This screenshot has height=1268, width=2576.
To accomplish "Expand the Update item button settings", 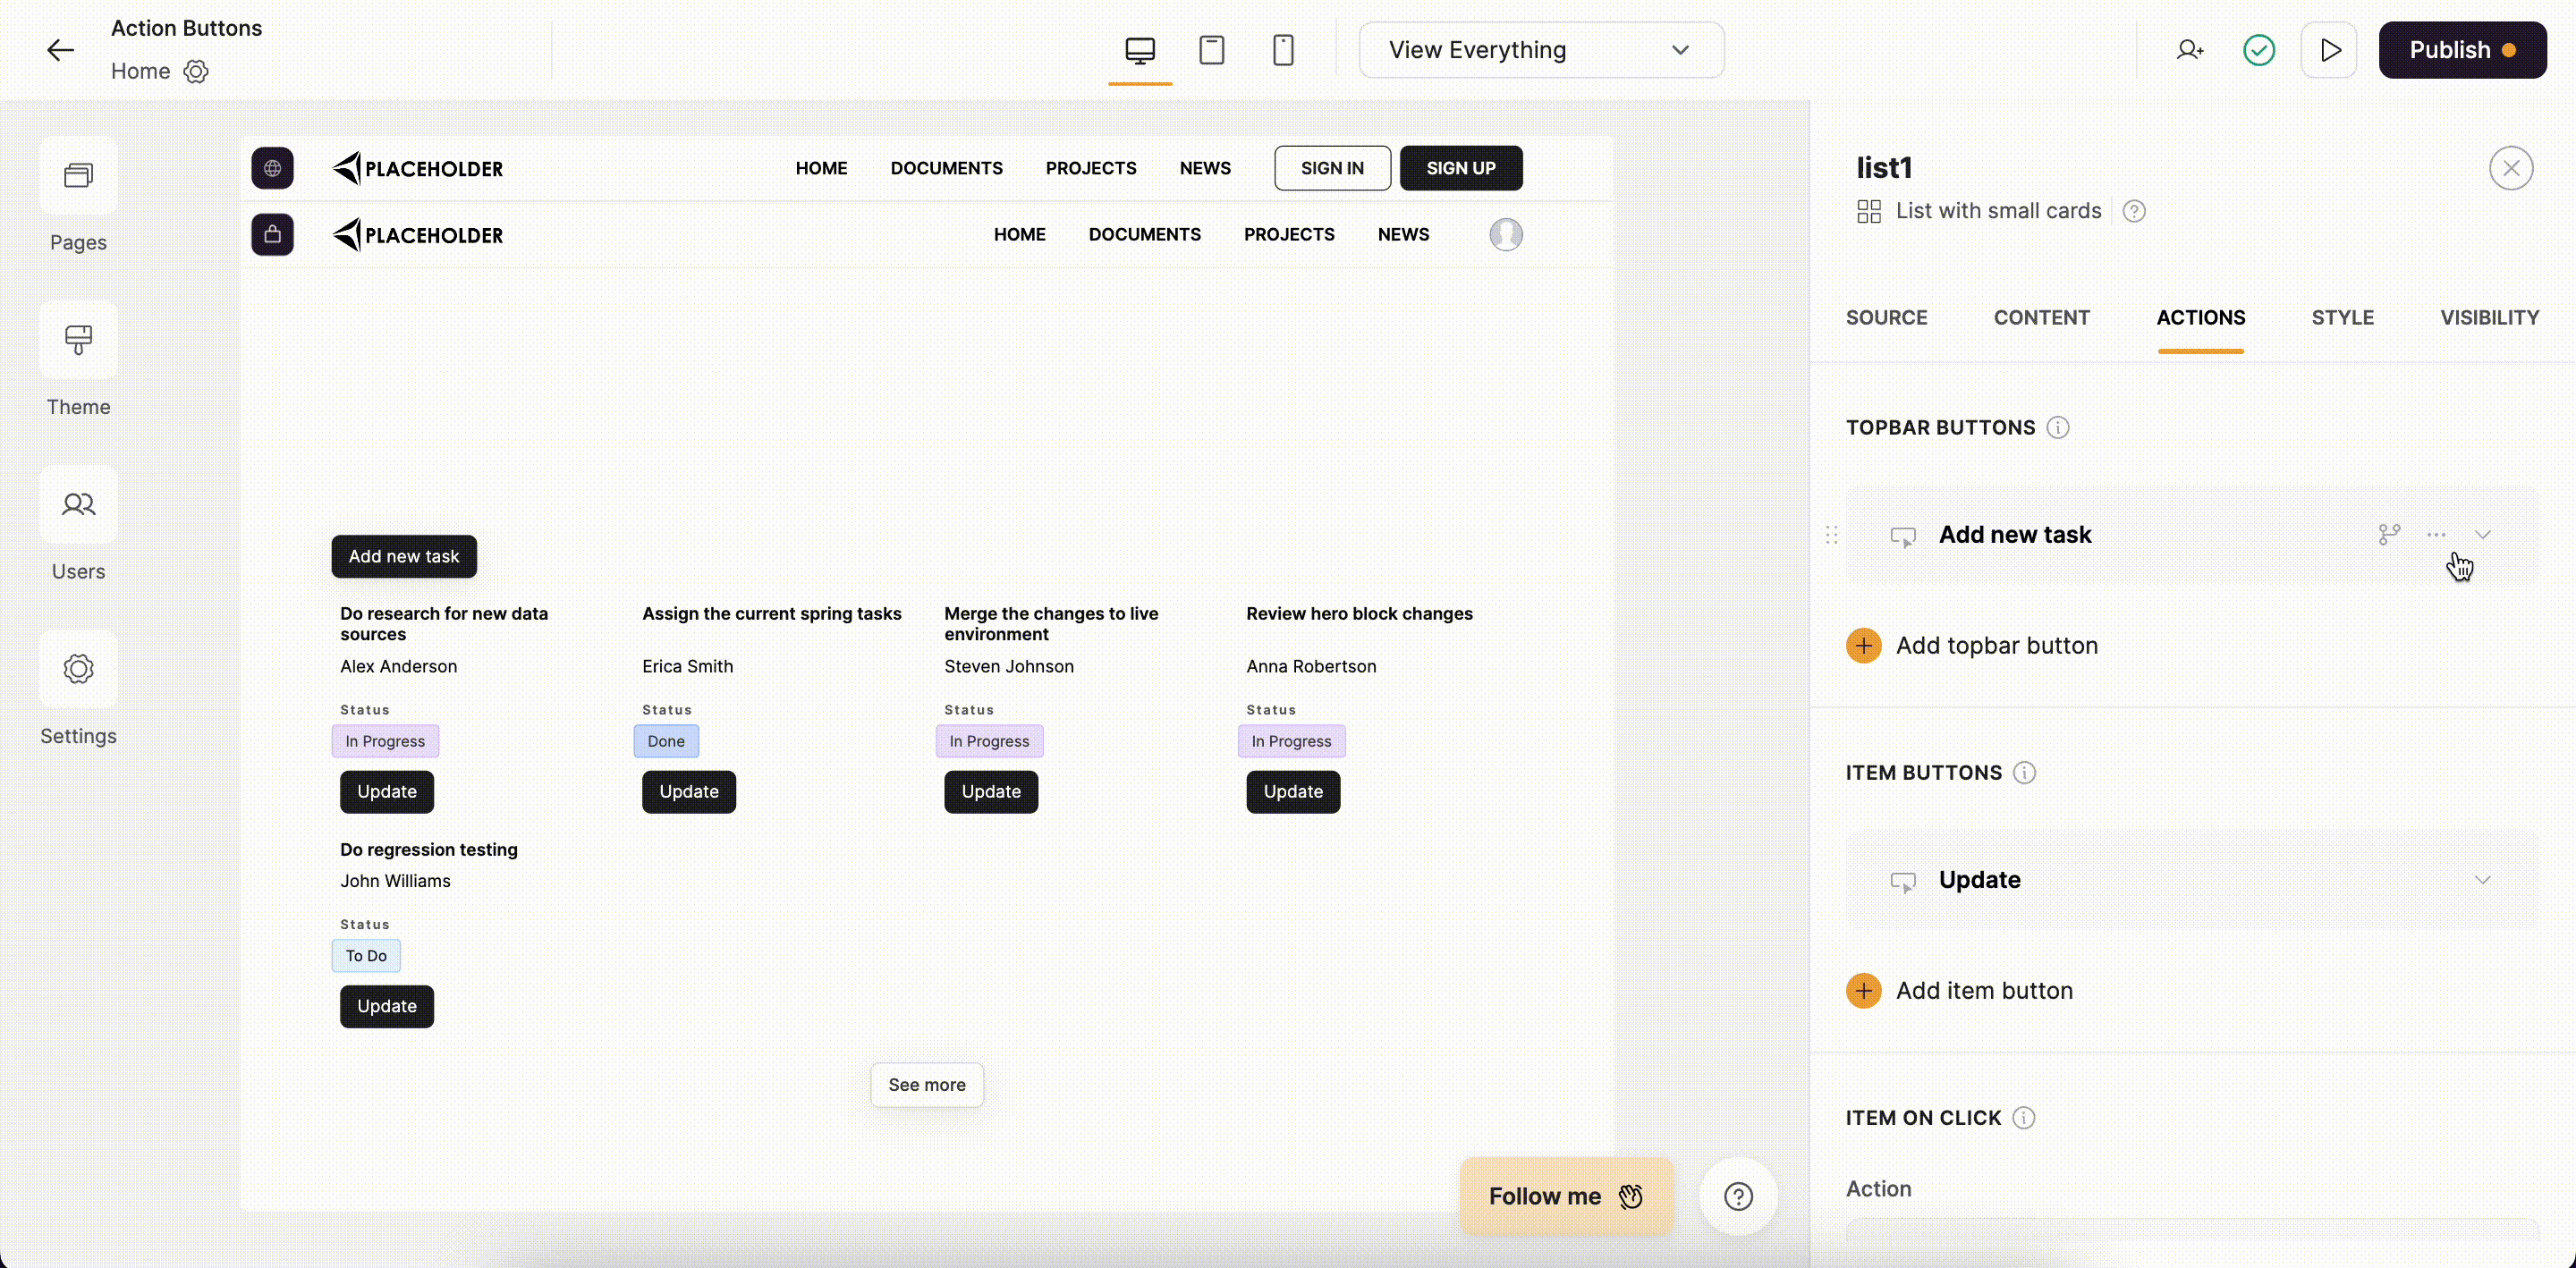I will 2484,879.
